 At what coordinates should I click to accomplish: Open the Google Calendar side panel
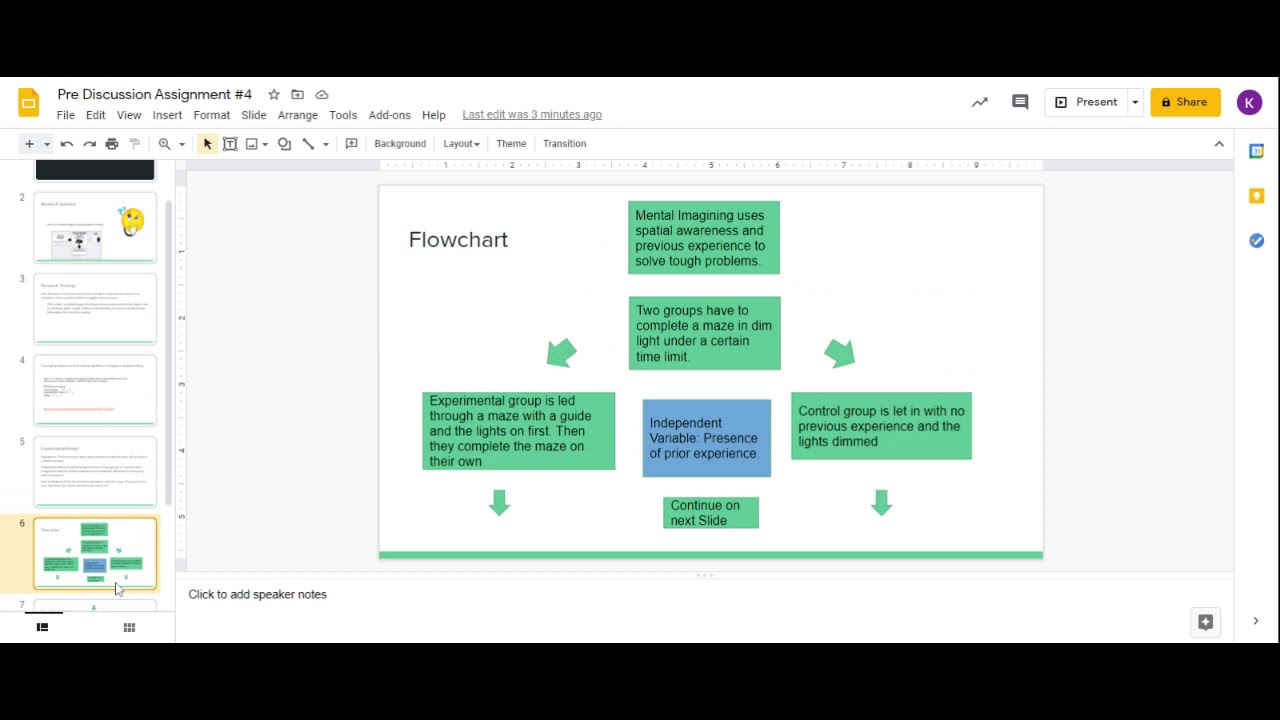[x=1257, y=151]
